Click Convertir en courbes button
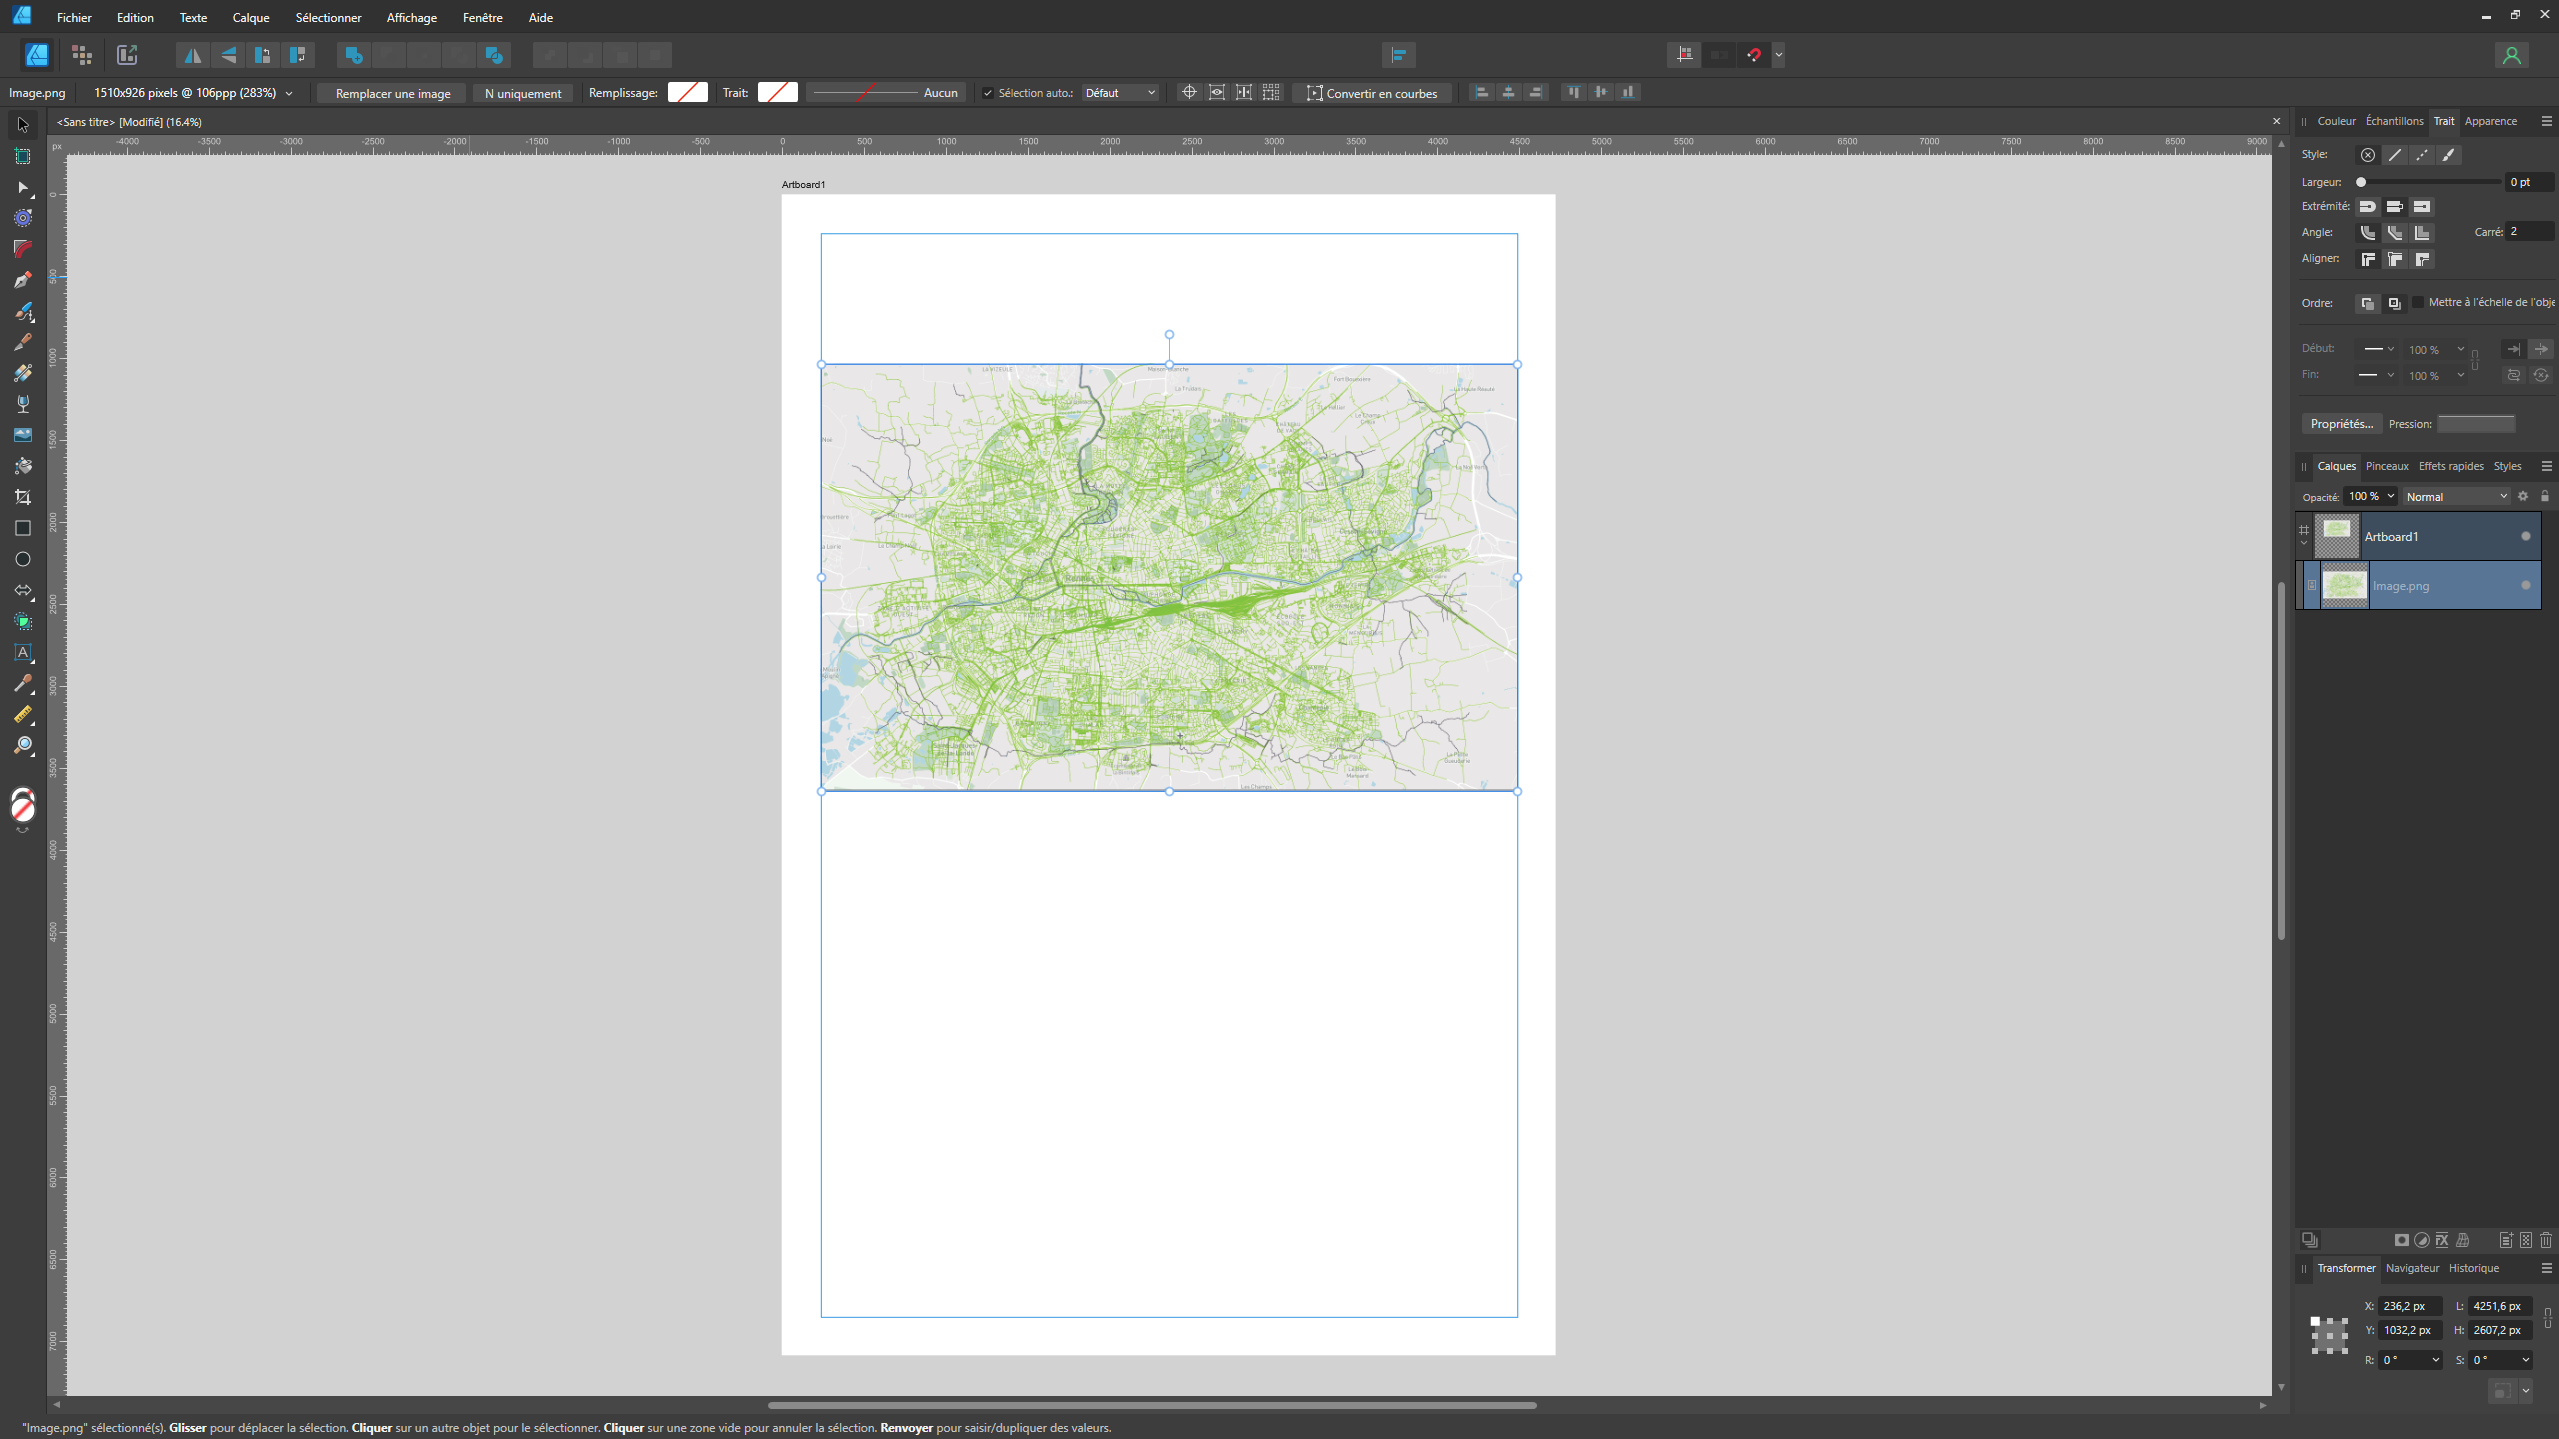The image size is (2559, 1439). pyautogui.click(x=1371, y=93)
